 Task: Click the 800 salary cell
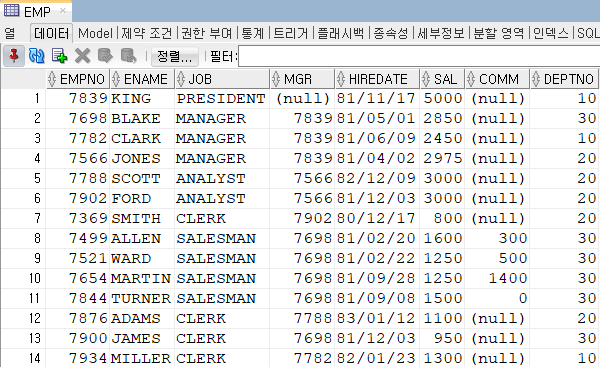442,219
